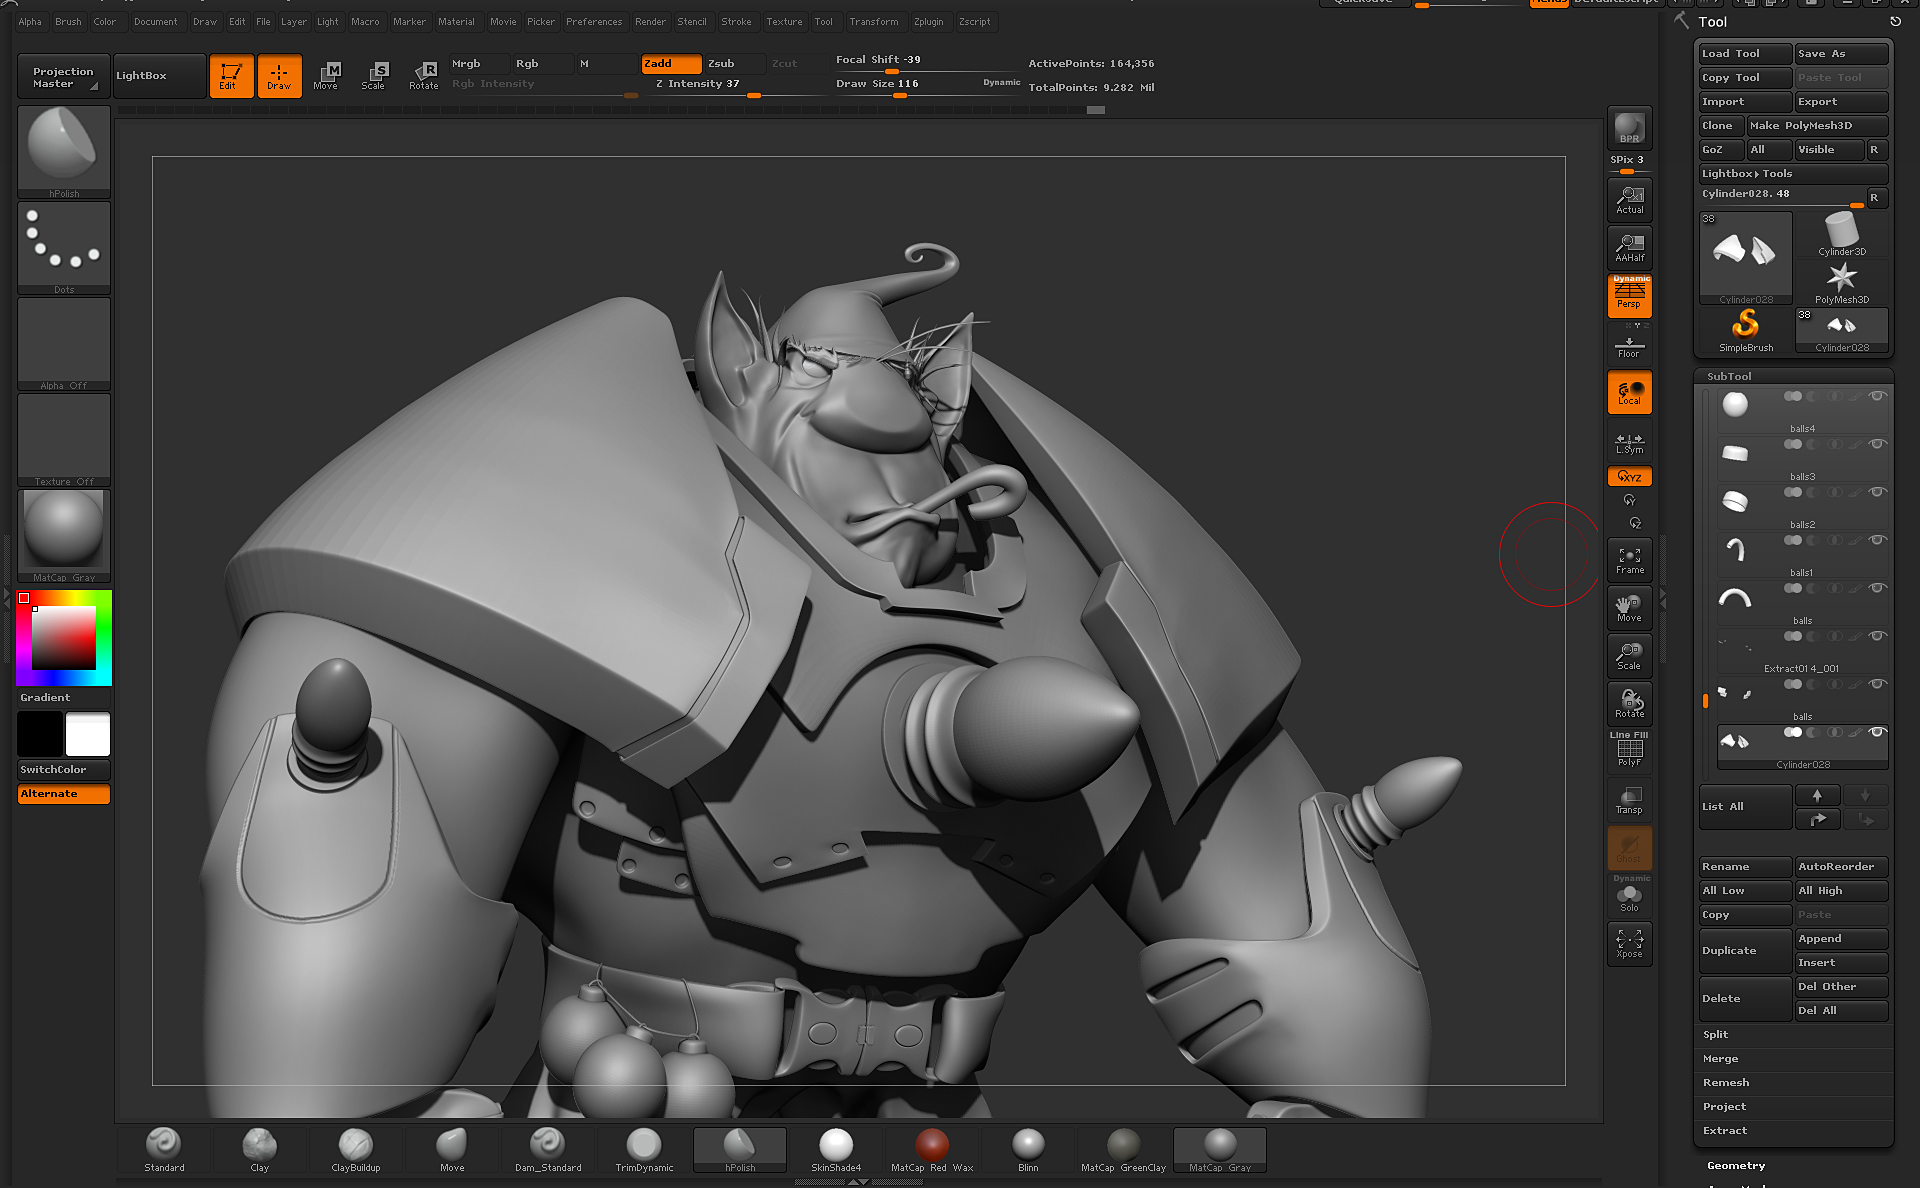
Task: Toggle PolyF wireframe display
Action: 1629,750
